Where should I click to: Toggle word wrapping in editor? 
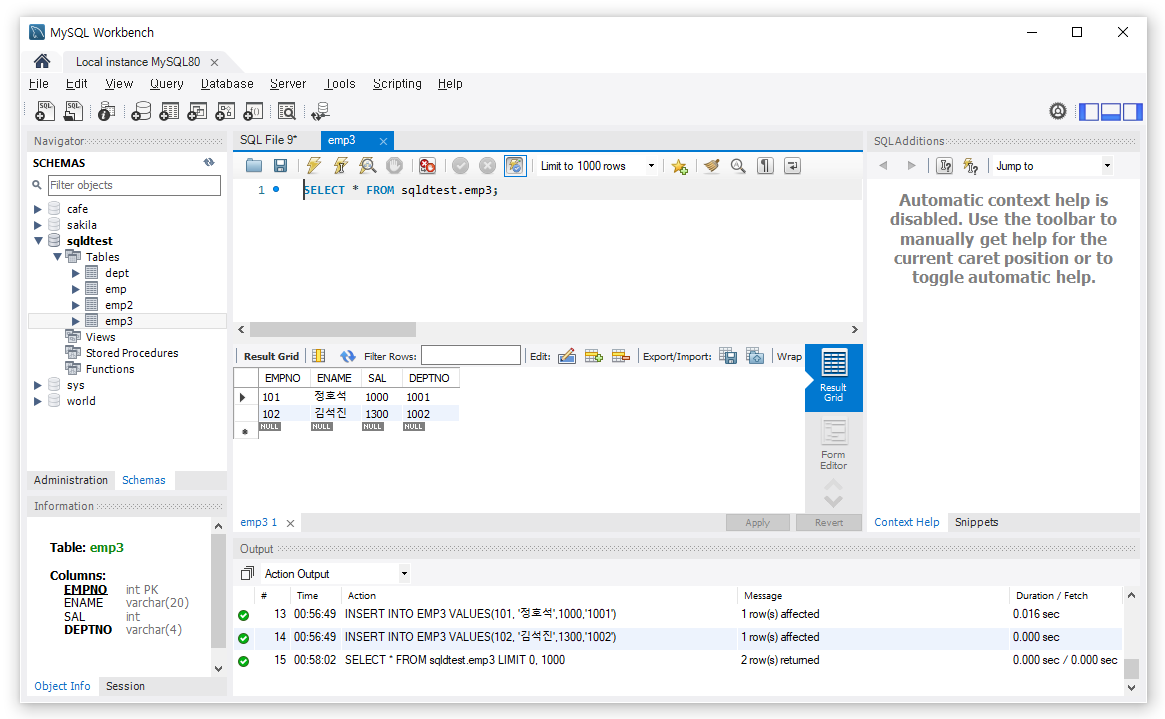(793, 166)
